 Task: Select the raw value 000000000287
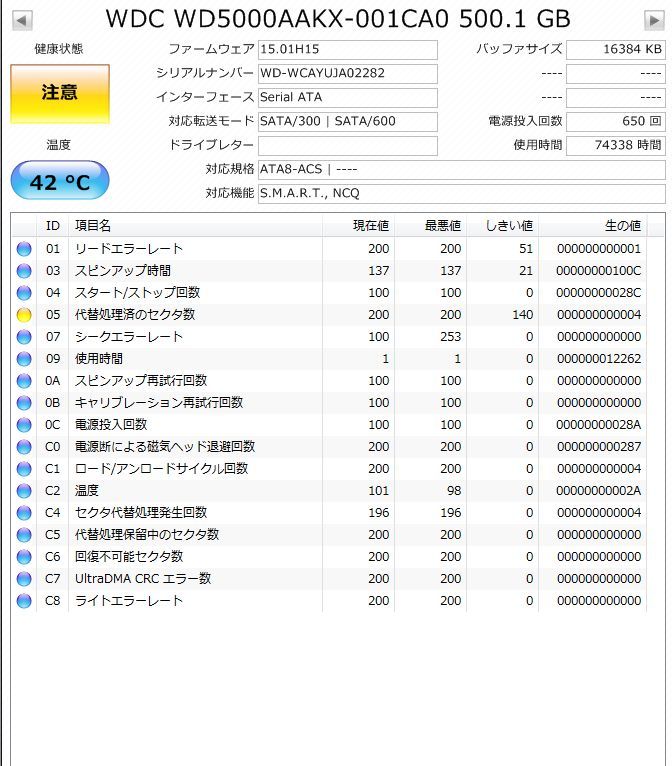point(599,447)
